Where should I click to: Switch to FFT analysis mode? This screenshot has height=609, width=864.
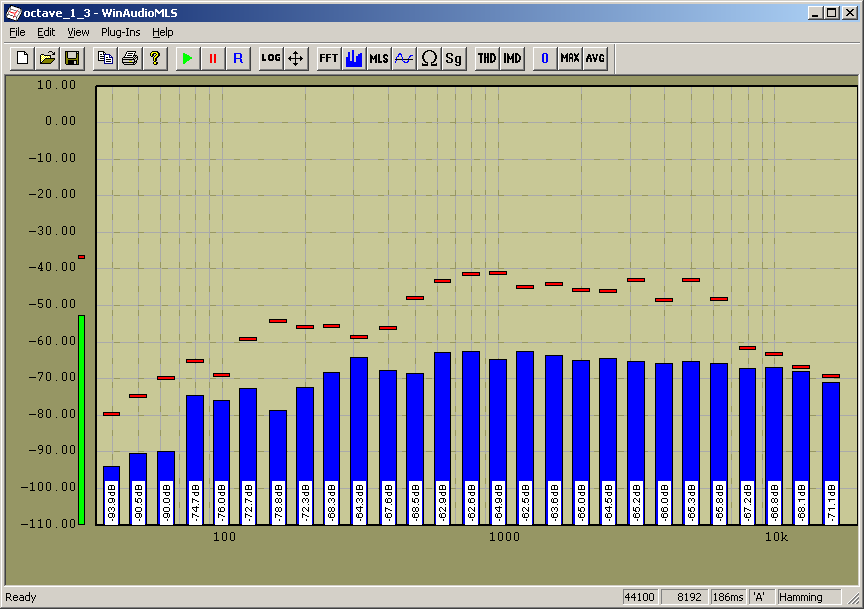click(328, 58)
